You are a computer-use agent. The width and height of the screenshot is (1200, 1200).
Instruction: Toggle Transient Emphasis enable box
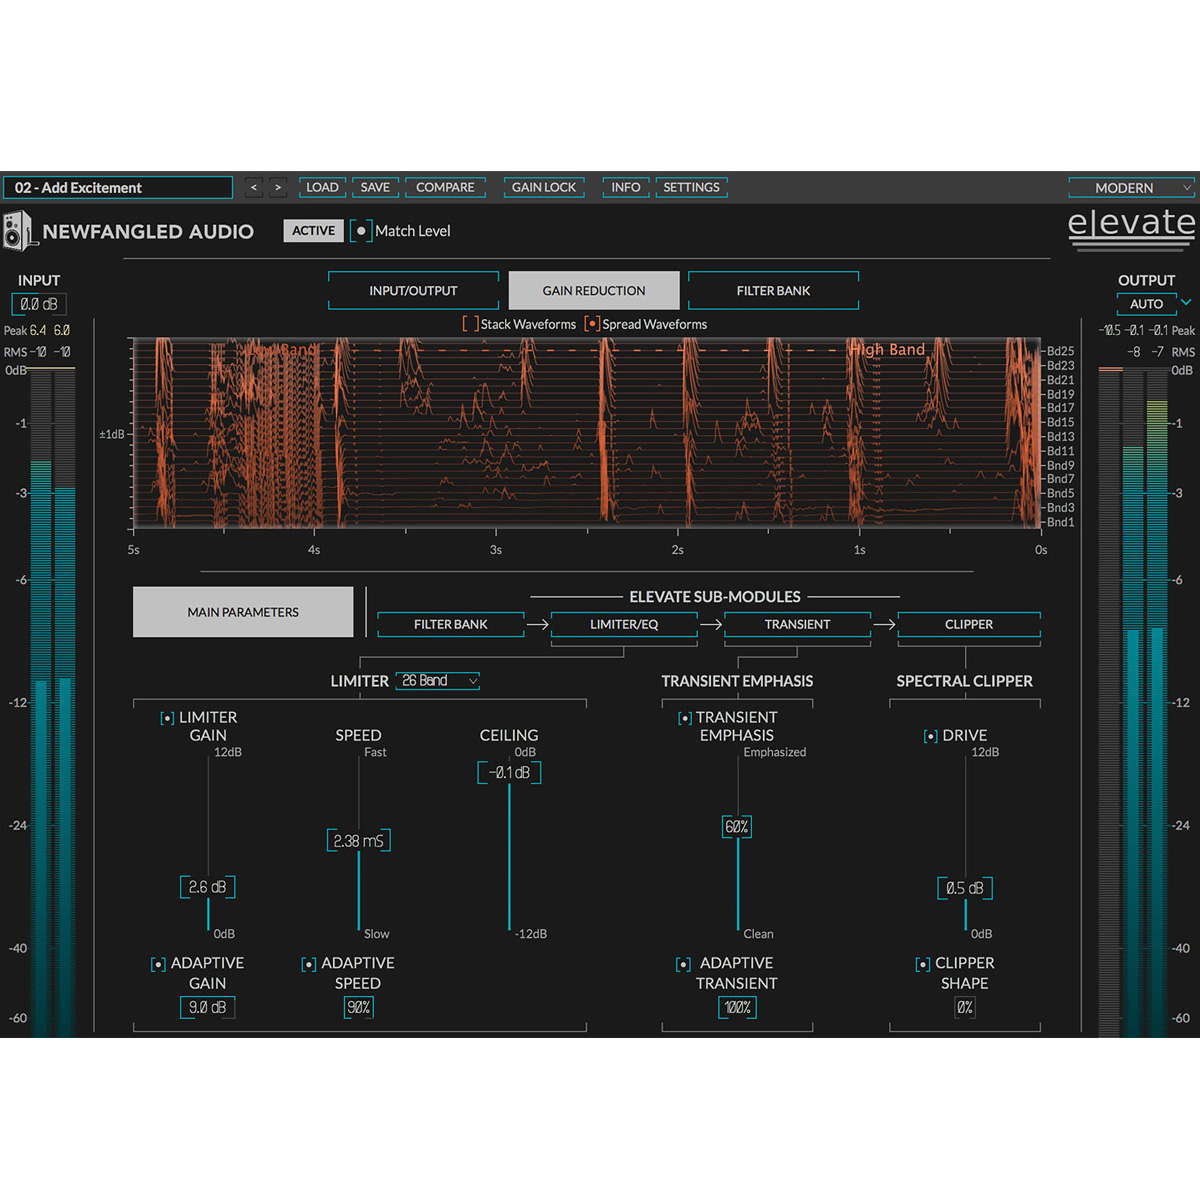pos(685,718)
